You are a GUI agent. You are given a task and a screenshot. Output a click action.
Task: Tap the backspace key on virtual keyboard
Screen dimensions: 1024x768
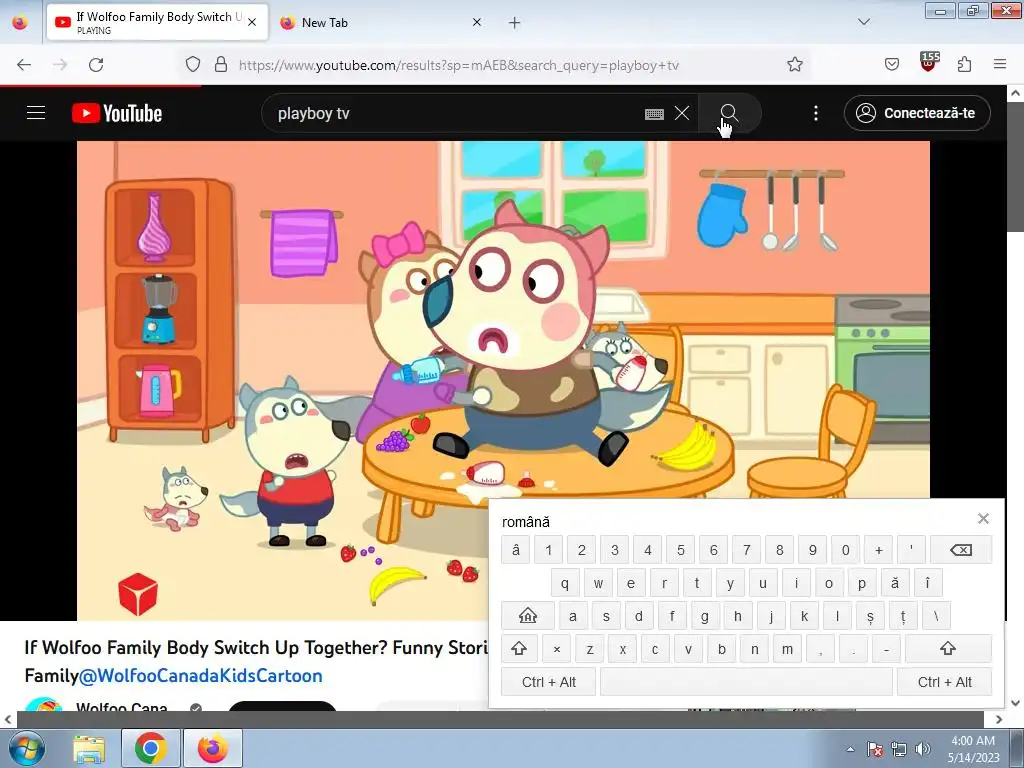[961, 550]
